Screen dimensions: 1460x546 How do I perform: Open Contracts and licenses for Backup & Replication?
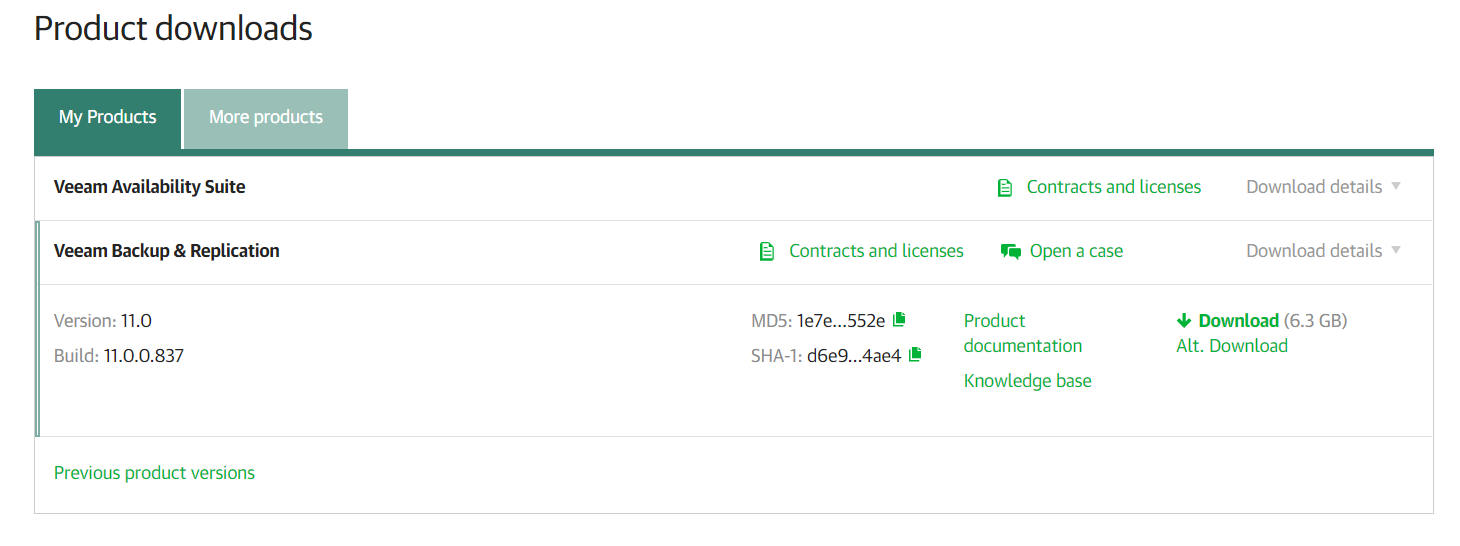876,251
